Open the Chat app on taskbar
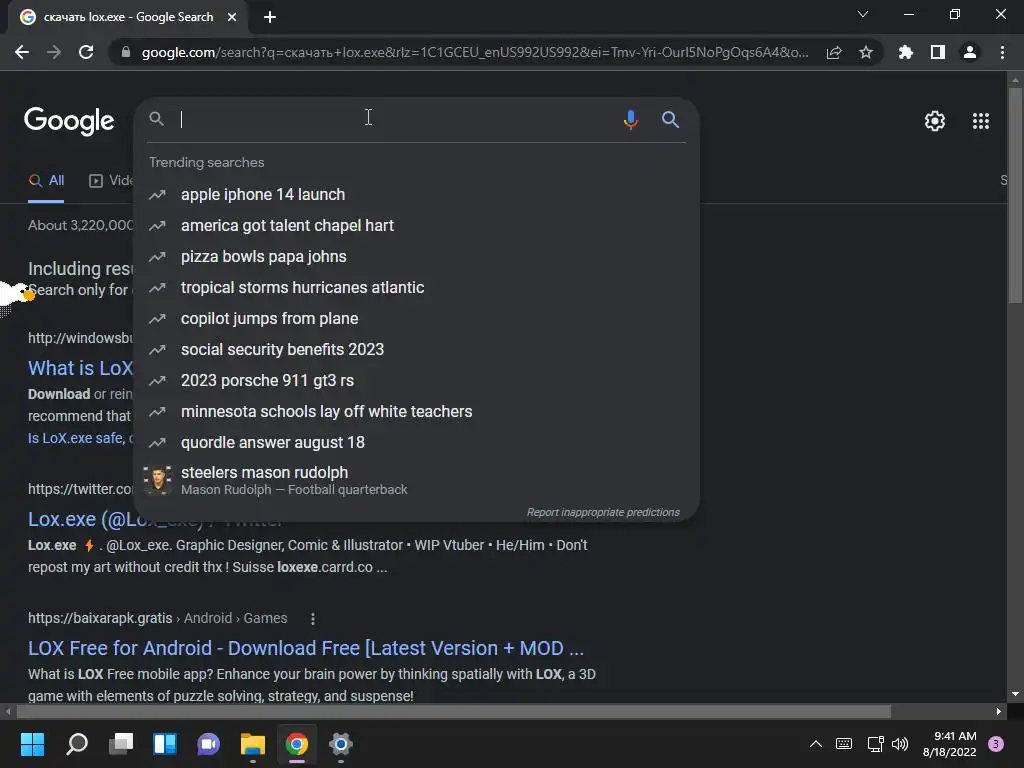Viewport: 1024px width, 768px height. (208, 744)
